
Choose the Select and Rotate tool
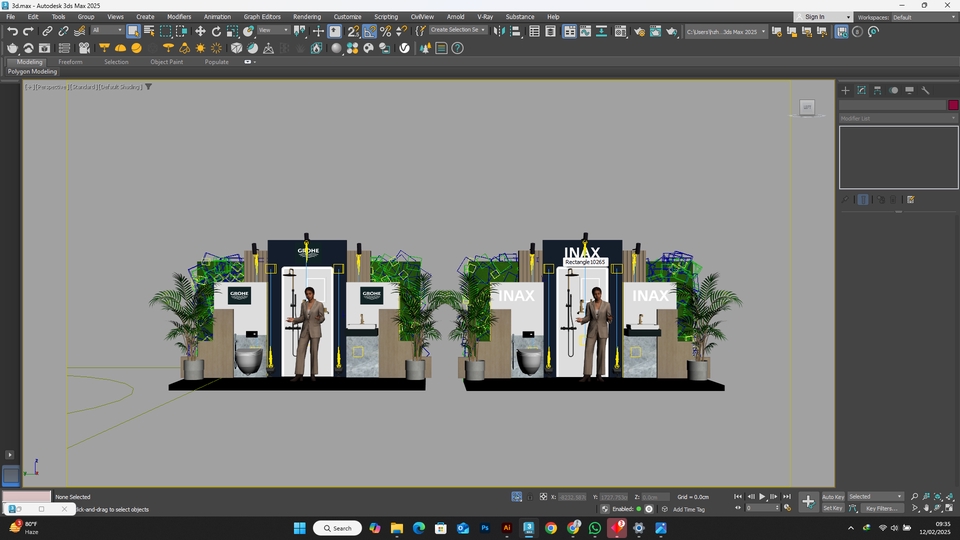click(216, 31)
